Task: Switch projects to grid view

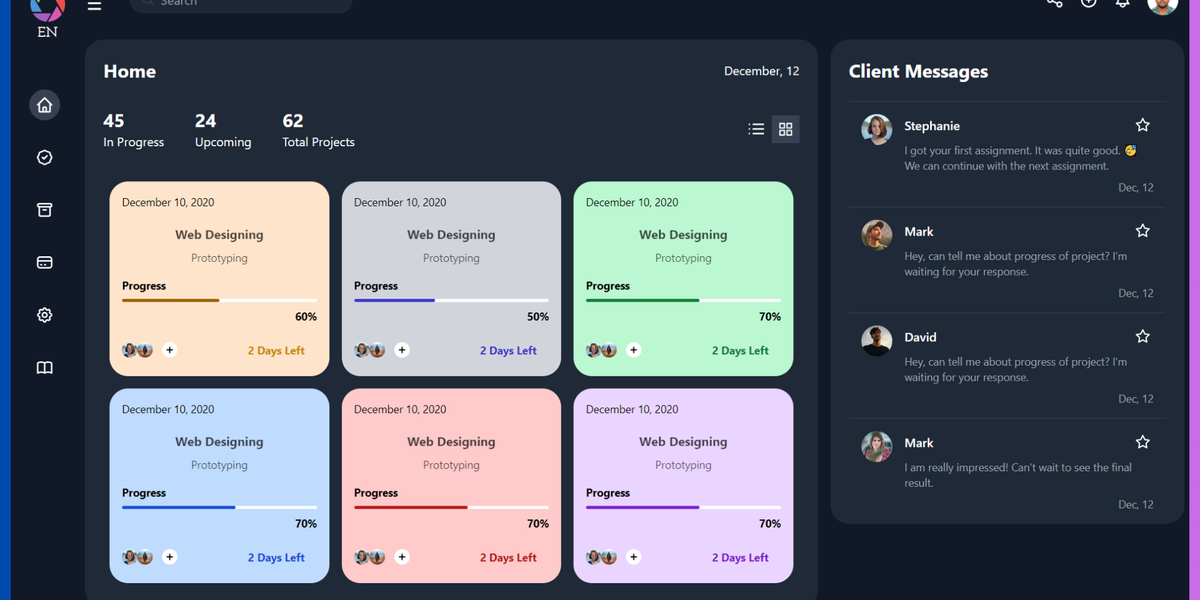Action: [786, 128]
